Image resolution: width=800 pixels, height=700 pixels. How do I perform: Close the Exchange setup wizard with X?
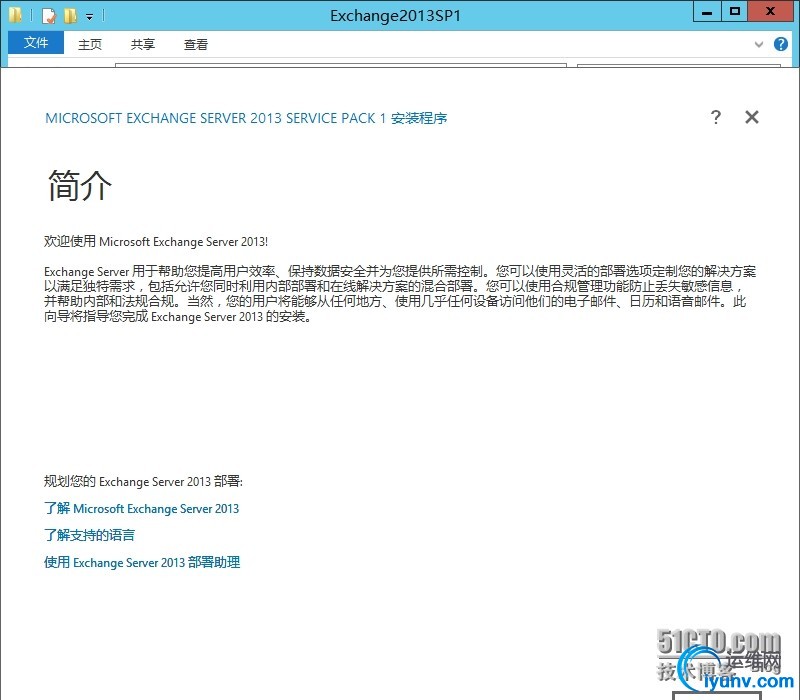pyautogui.click(x=752, y=117)
